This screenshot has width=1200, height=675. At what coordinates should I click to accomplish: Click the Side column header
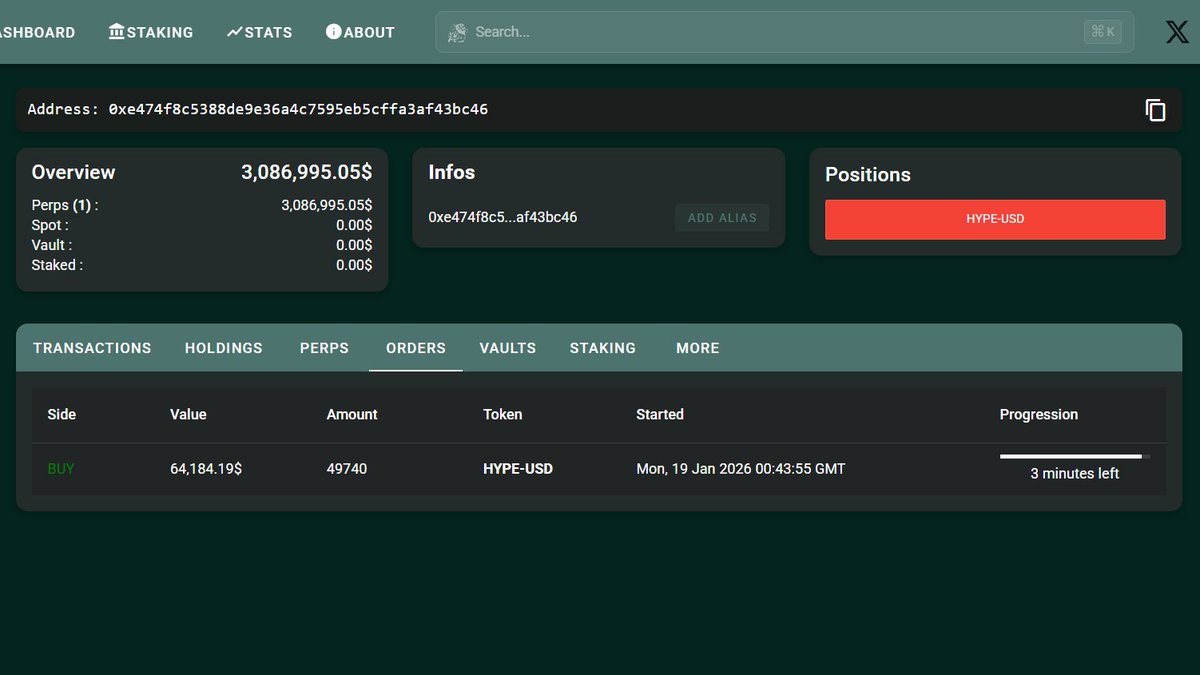(62, 414)
